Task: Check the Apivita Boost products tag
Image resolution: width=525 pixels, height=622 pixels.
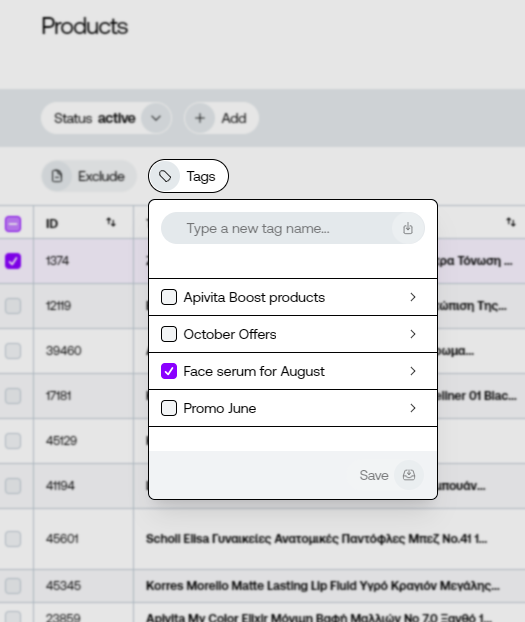Action: pyautogui.click(x=169, y=297)
